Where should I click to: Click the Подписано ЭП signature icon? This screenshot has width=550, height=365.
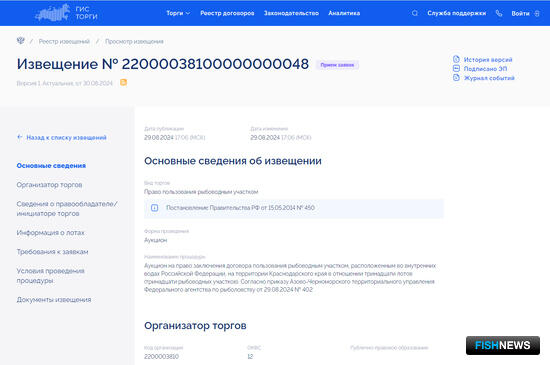point(456,68)
